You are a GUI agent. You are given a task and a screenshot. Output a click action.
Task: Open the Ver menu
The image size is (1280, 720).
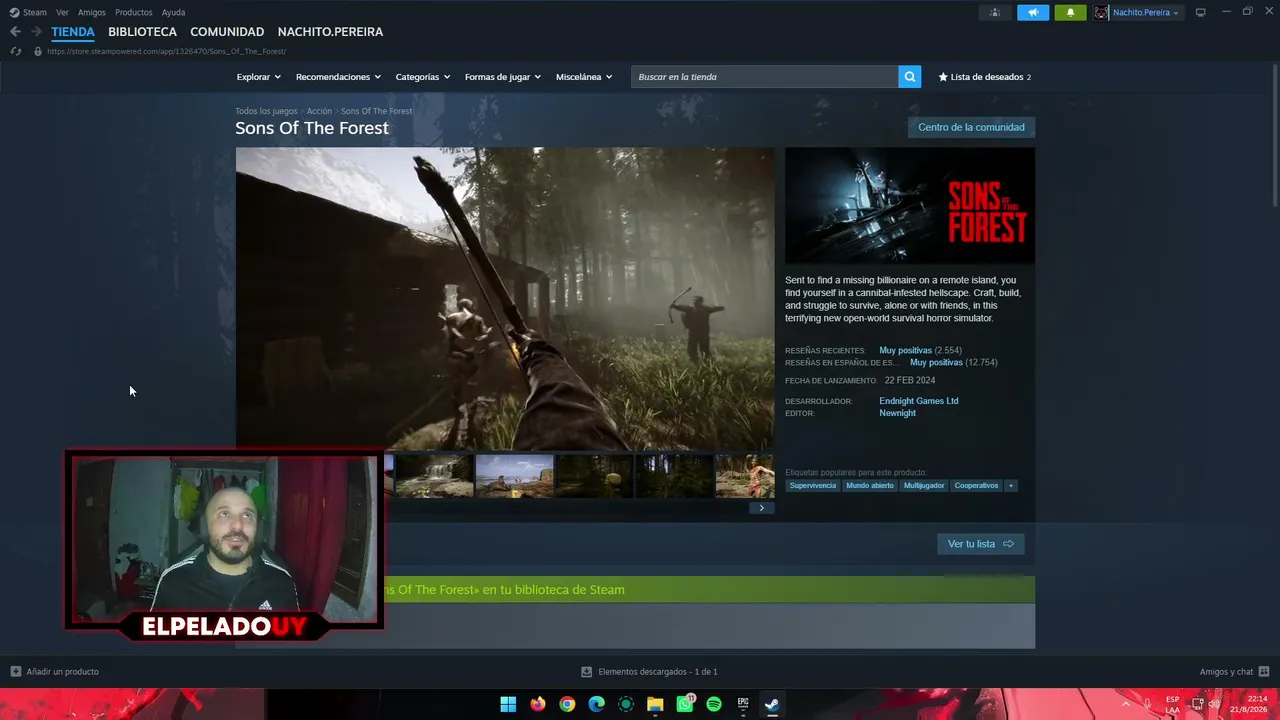point(62,12)
